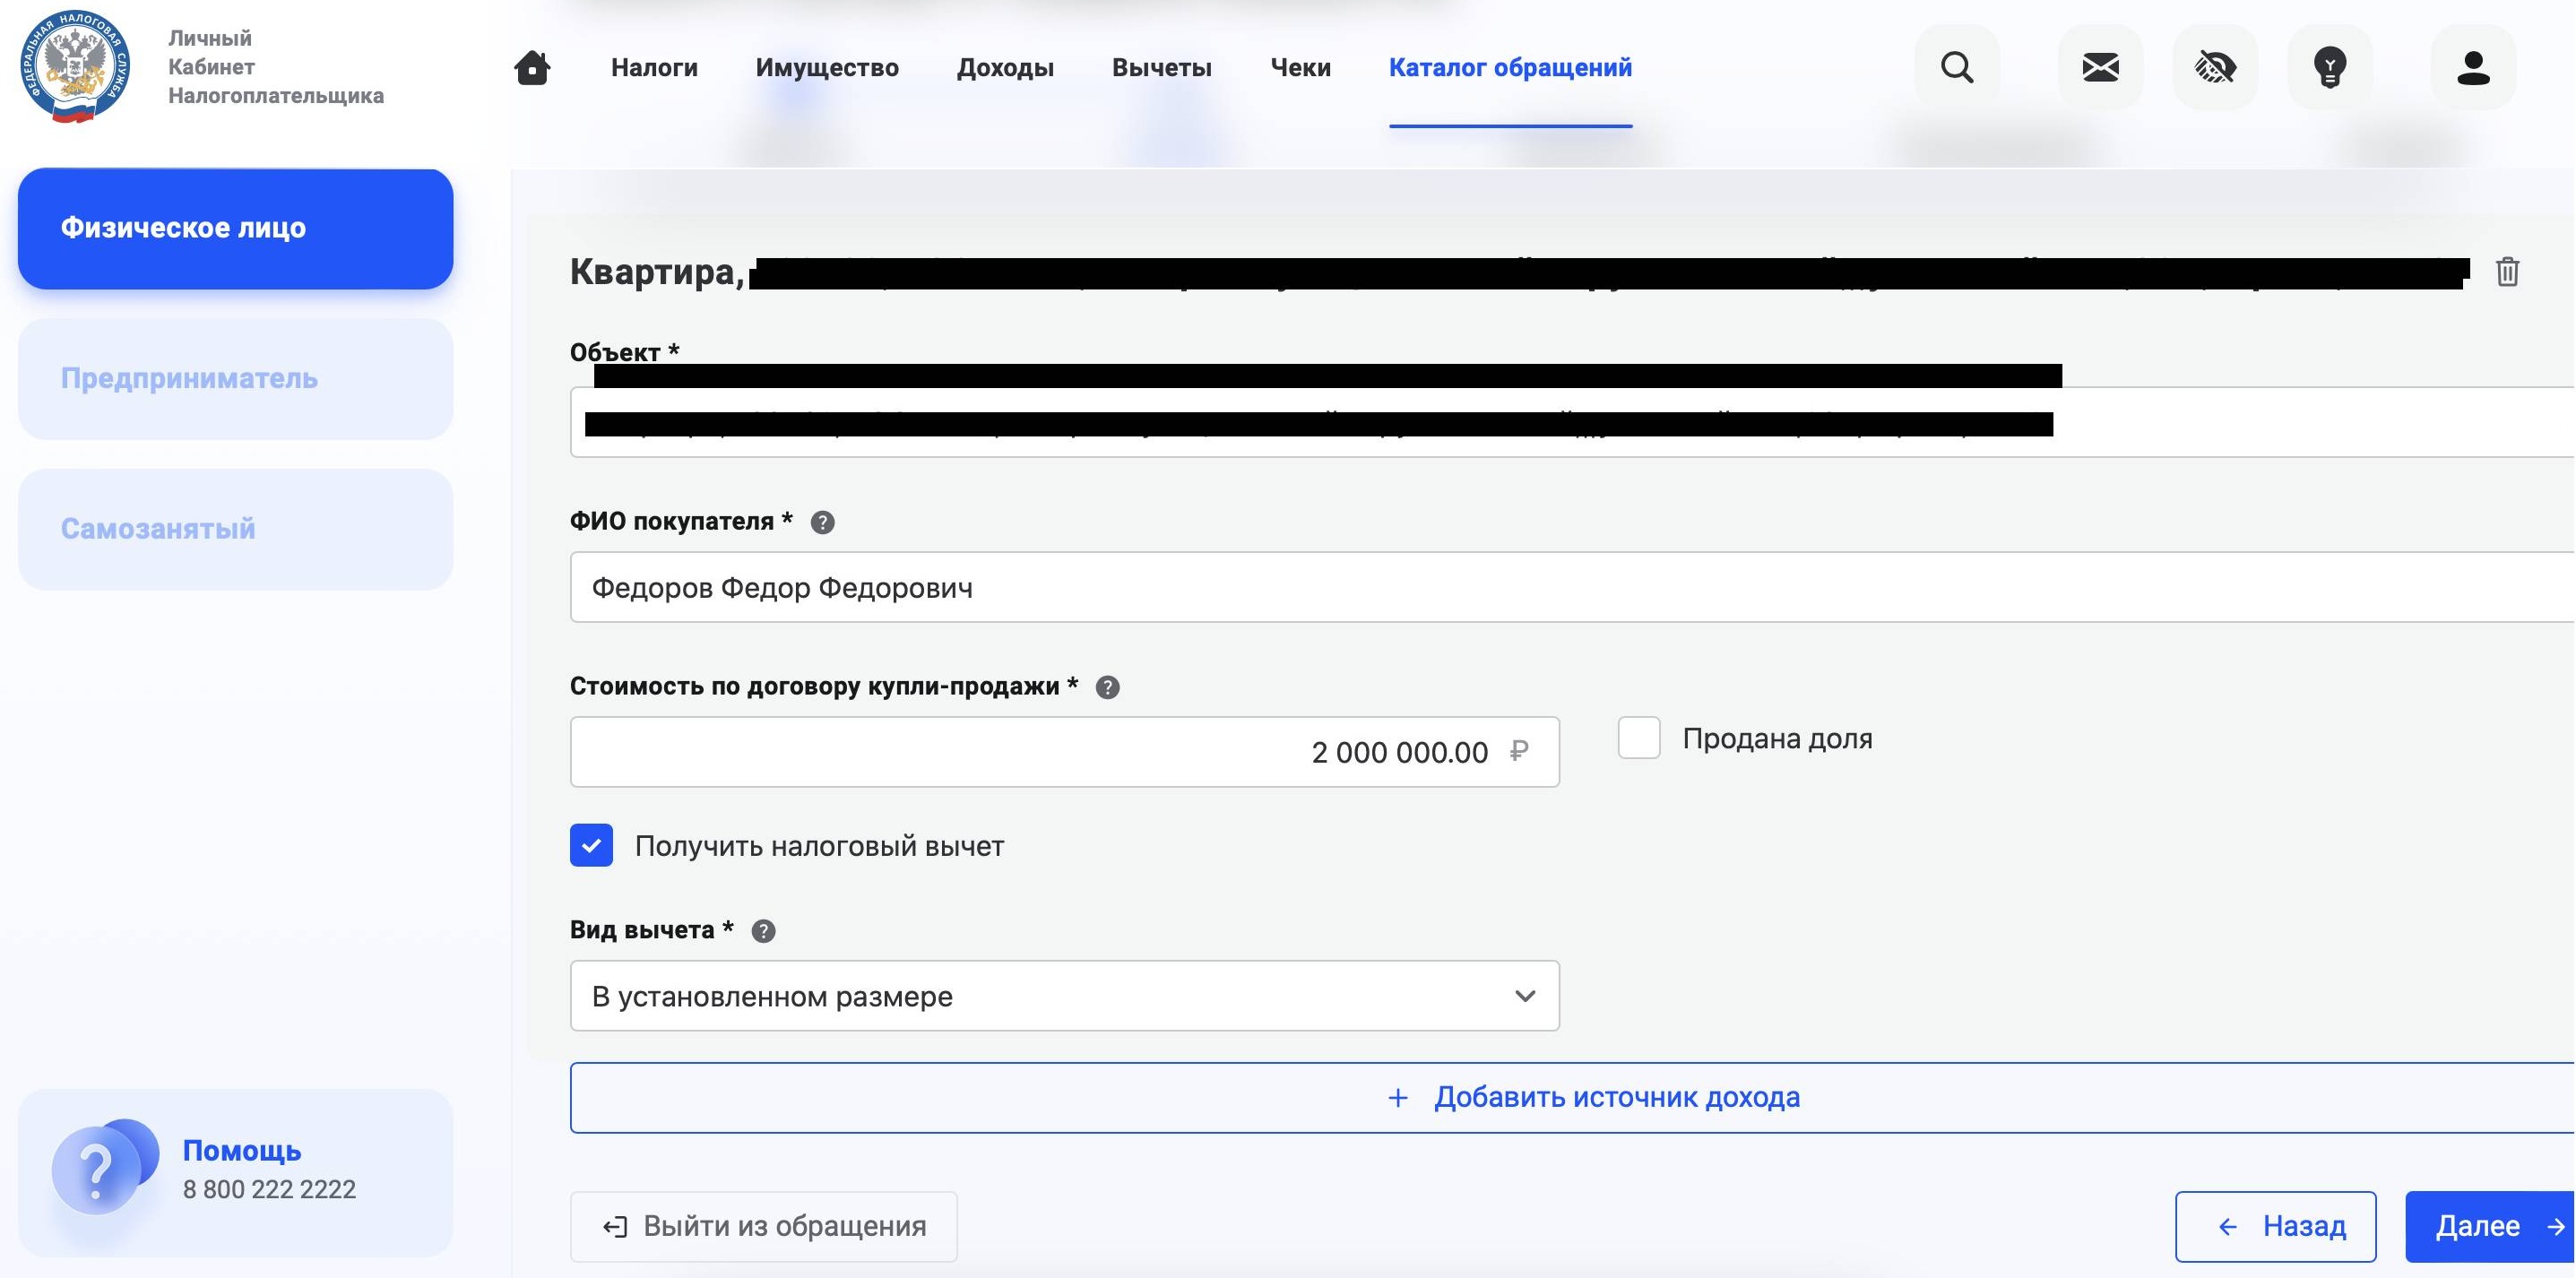The image size is (2576, 1278).
Task: Click the purchase price amount field
Action: [x=1064, y=751]
